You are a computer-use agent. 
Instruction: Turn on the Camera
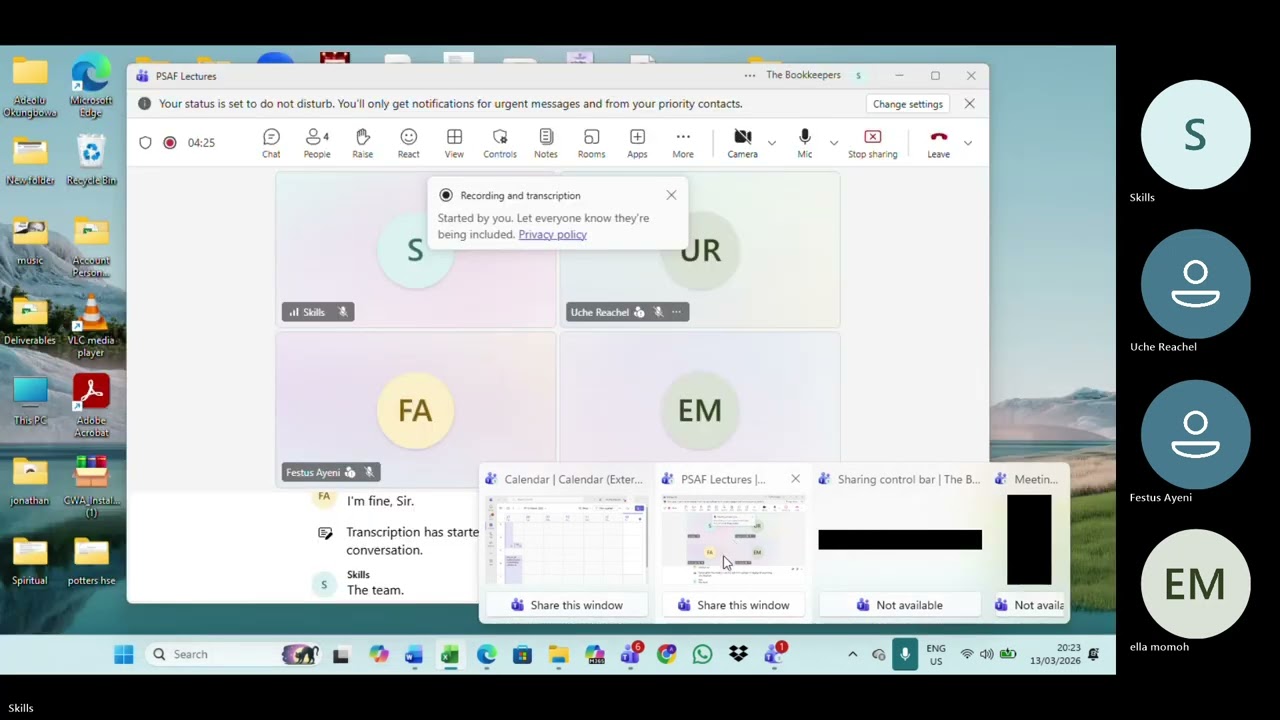click(x=742, y=143)
